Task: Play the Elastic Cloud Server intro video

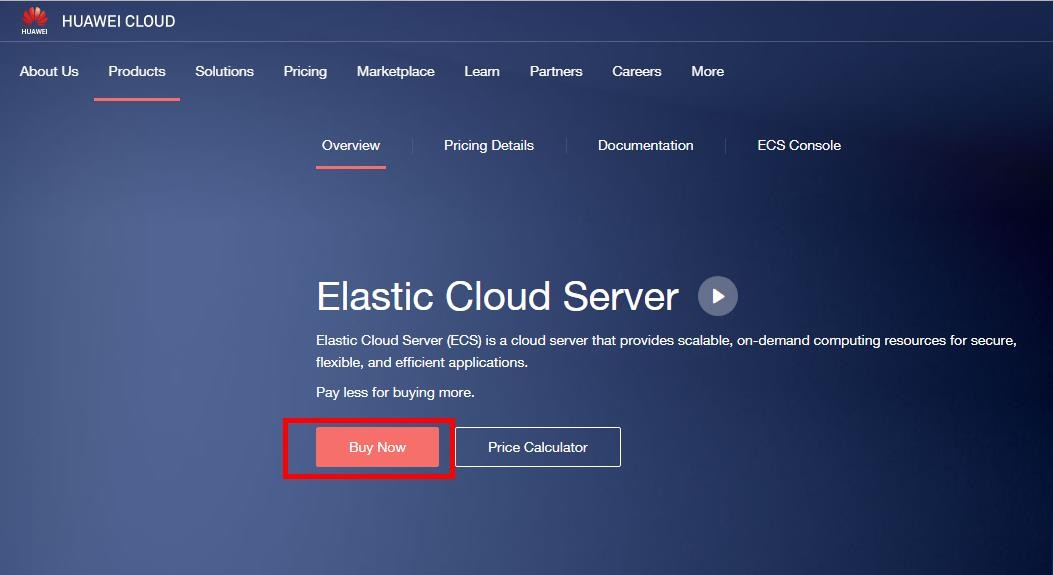Action: pyautogui.click(x=718, y=296)
